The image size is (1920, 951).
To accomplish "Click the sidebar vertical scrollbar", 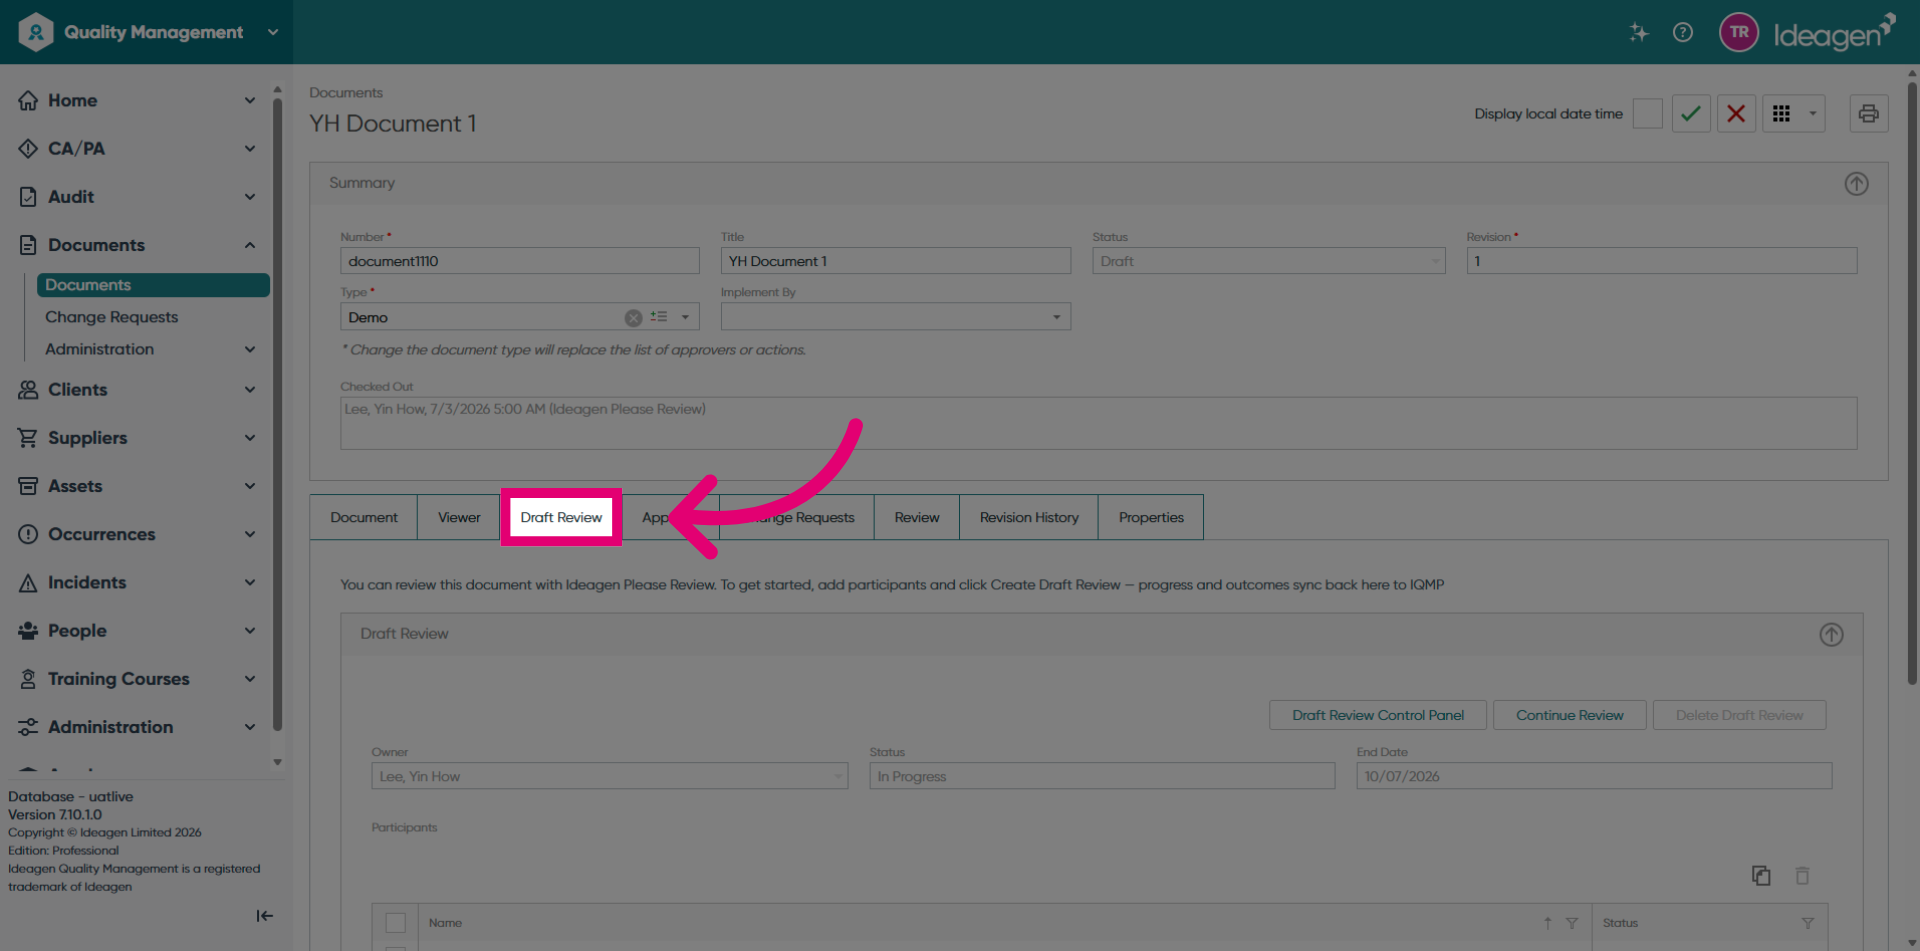I will tap(277, 415).
